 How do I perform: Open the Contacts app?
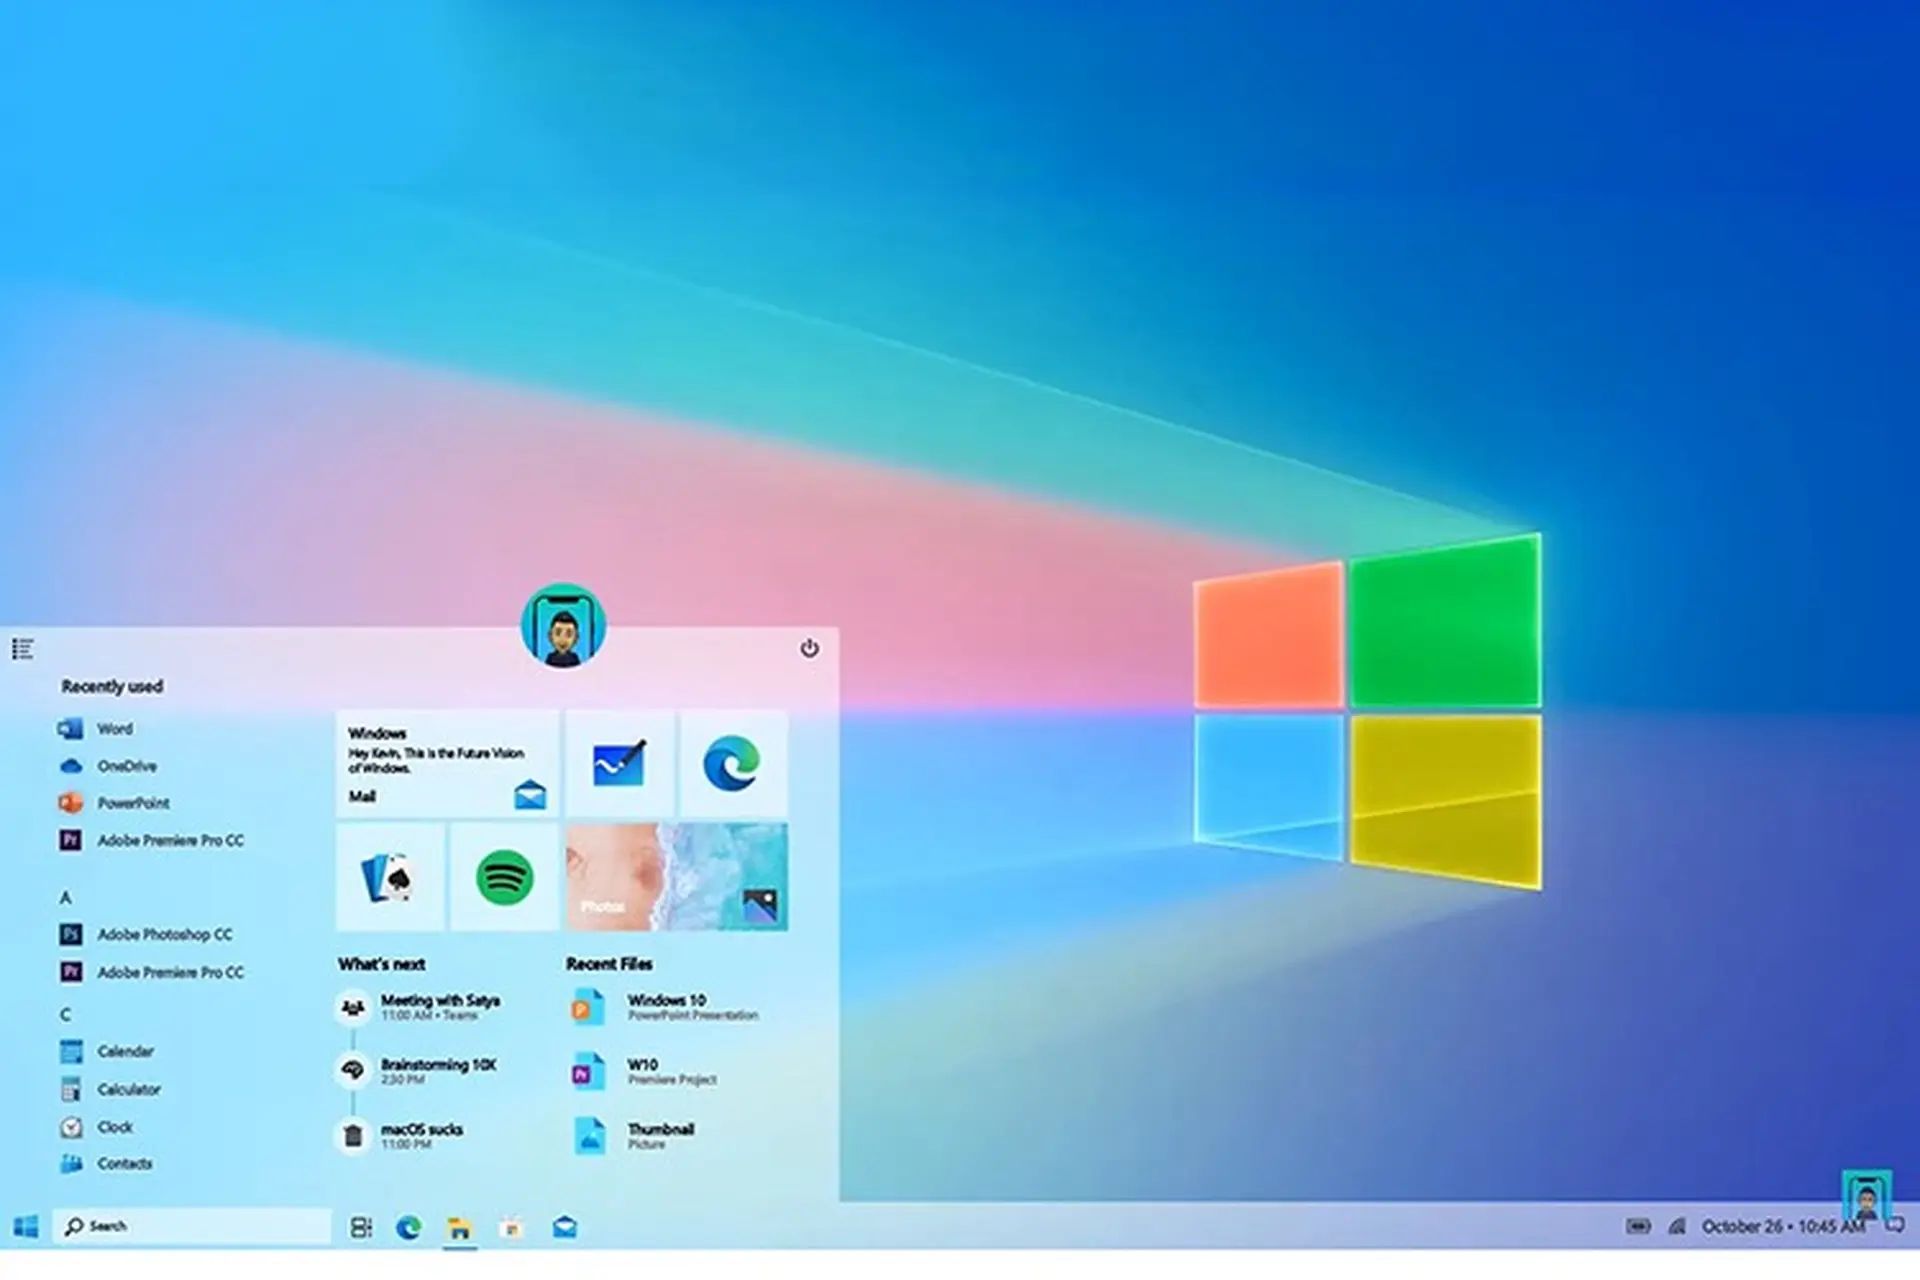click(x=106, y=1163)
